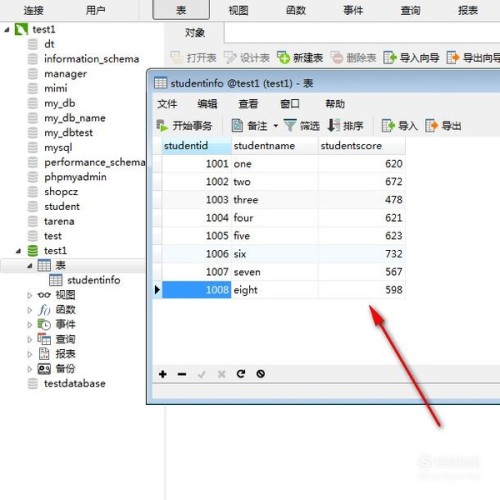Click the 导入 import button

pyautogui.click(x=399, y=126)
